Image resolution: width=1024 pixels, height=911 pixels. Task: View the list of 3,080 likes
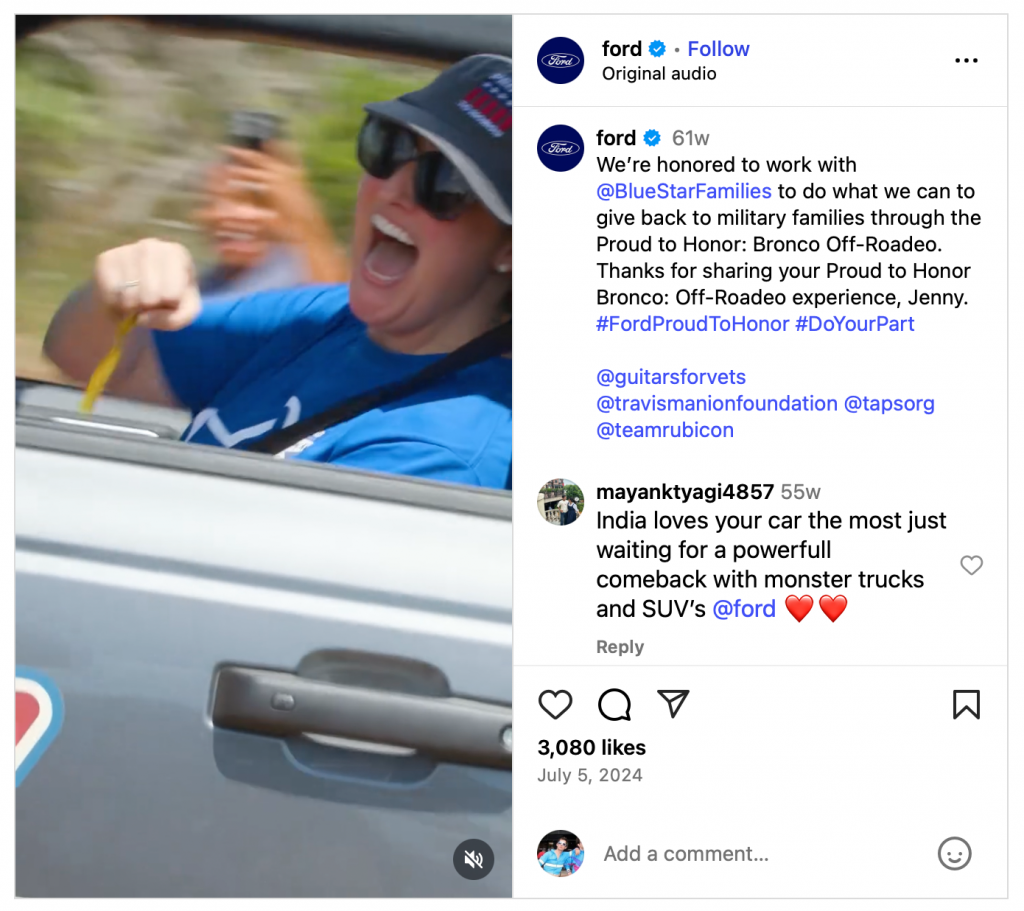[x=591, y=748]
